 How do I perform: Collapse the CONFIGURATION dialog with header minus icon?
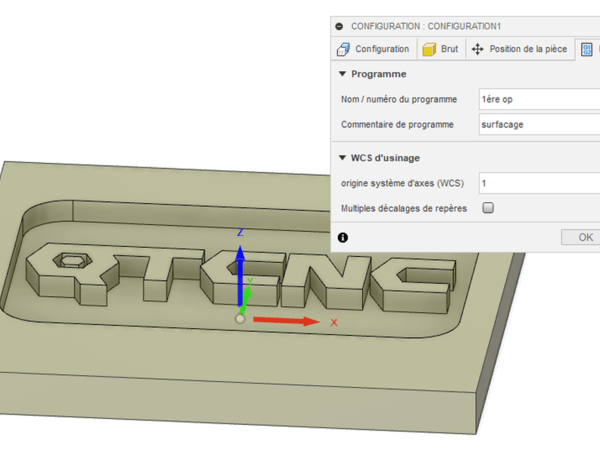[340, 26]
